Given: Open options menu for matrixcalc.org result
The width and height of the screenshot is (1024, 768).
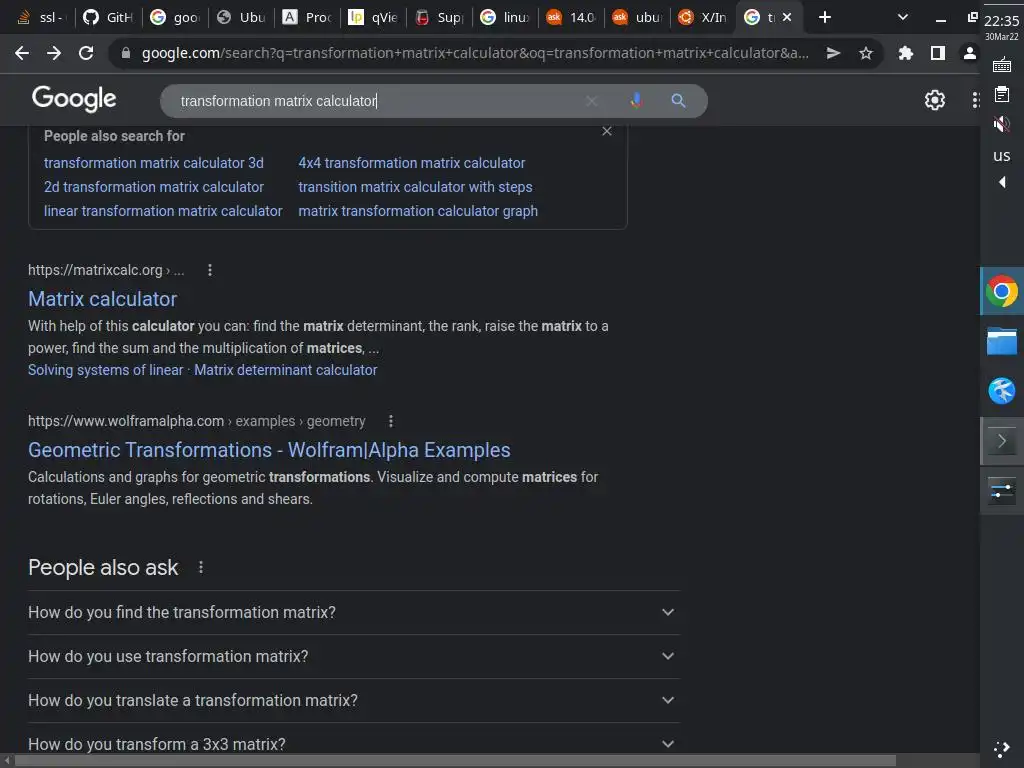Looking at the screenshot, I should (210, 270).
